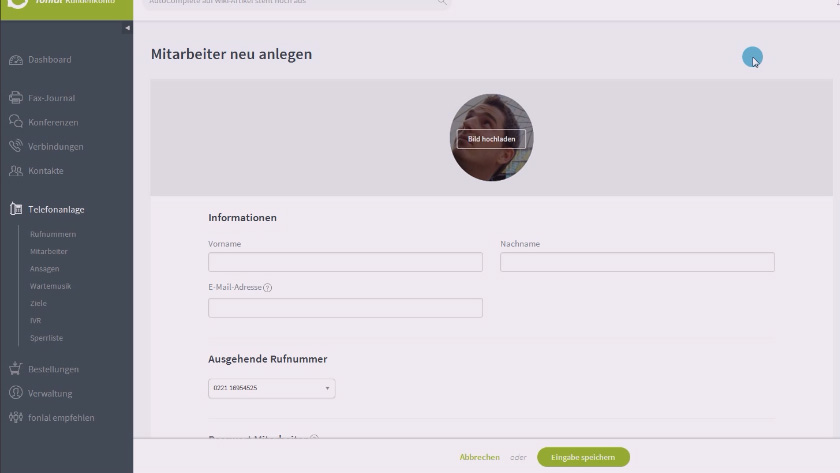This screenshot has width=840, height=473.
Task: Click the Konferenzen chat bubbles icon
Action: [x=16, y=122]
